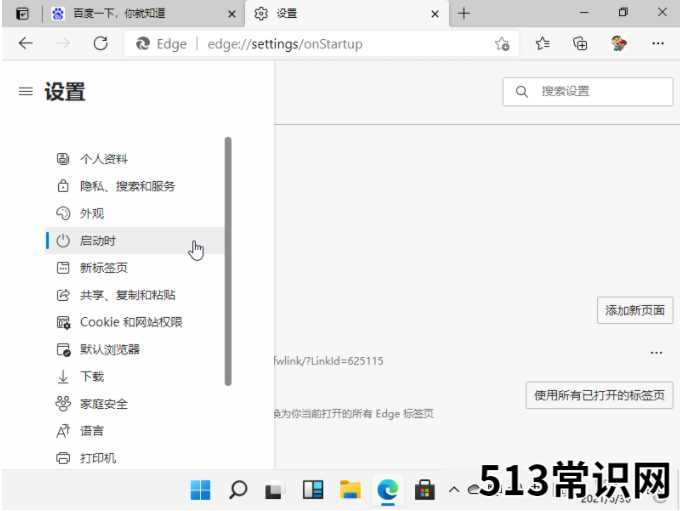Image resolution: width=680 pixels, height=511 pixels.
Task: Open 新标签页 settings section
Action: pyautogui.click(x=134, y=268)
